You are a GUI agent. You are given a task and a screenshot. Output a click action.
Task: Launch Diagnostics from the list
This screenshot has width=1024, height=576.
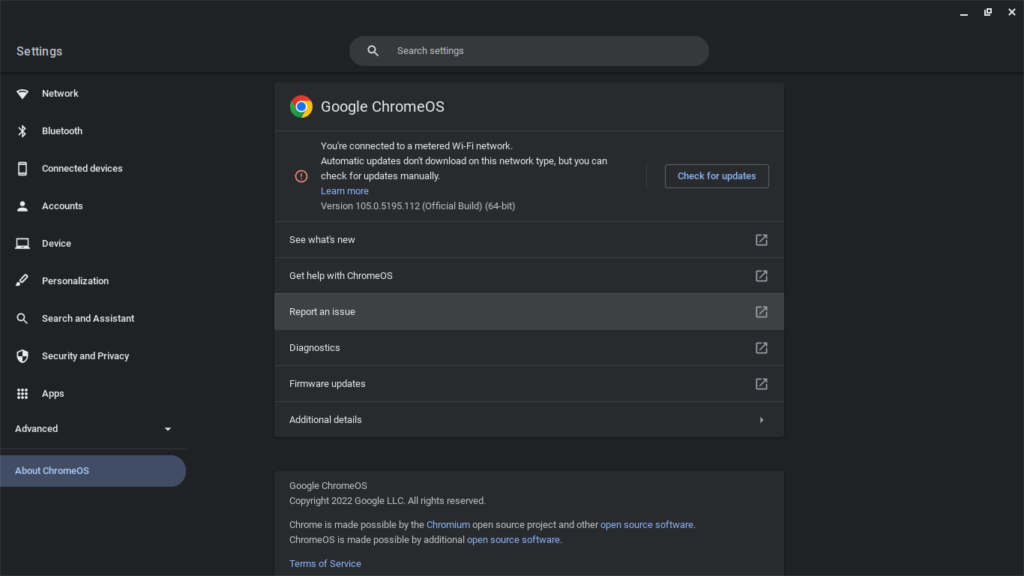529,347
